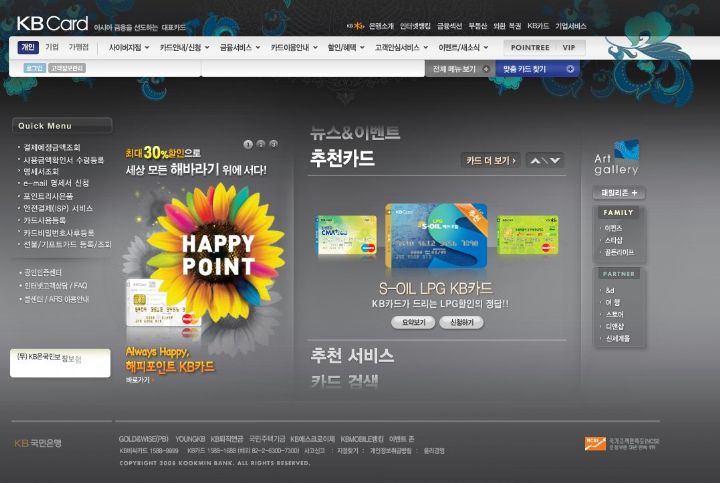
Task: Click the KB국민은행 footer logo
Action: [38, 443]
